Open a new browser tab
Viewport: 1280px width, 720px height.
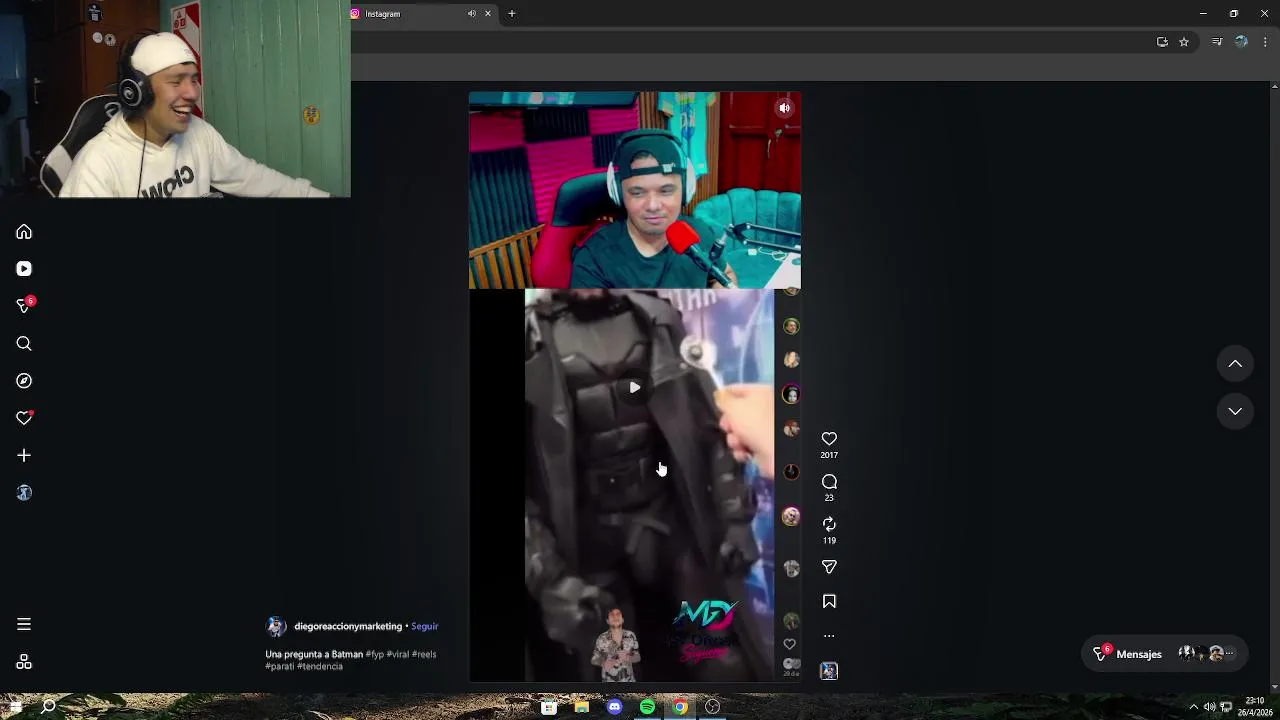point(512,14)
